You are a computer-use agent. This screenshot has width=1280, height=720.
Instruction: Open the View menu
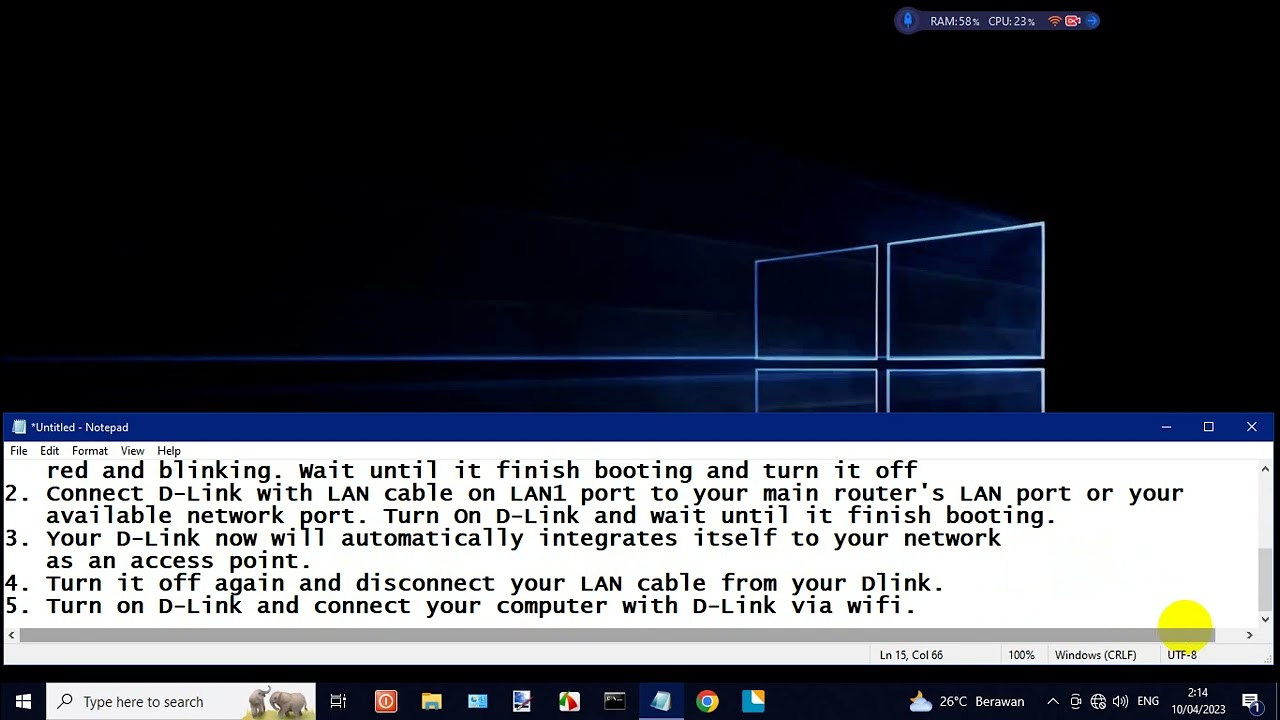point(132,451)
